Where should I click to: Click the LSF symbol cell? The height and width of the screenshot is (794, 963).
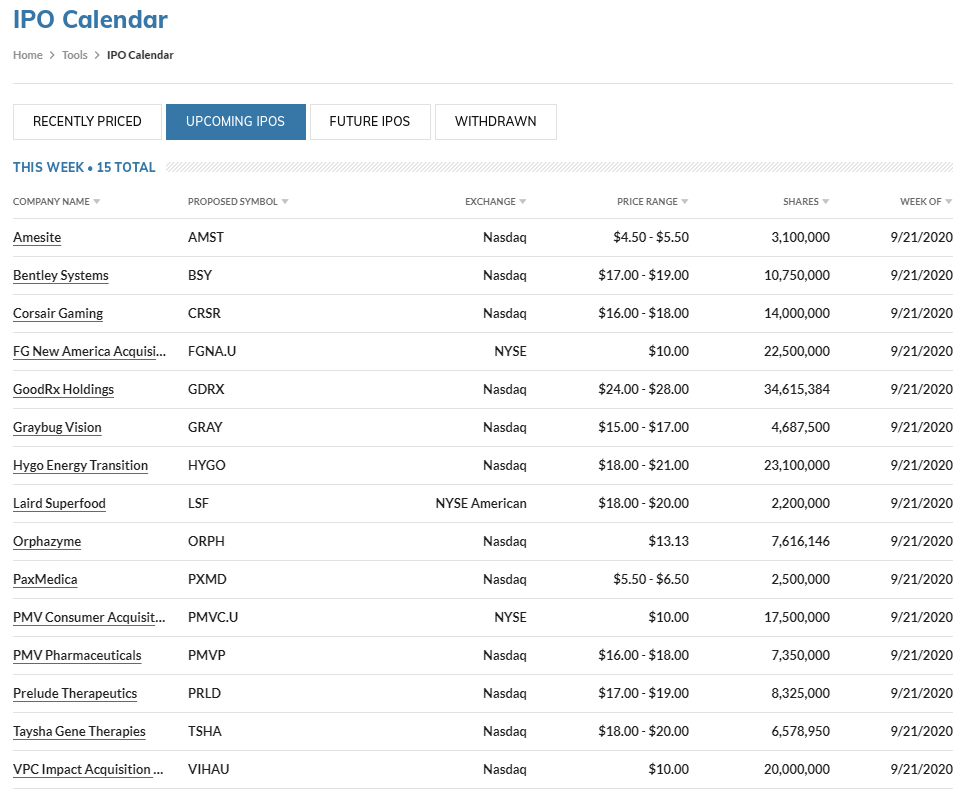pyautogui.click(x=198, y=504)
